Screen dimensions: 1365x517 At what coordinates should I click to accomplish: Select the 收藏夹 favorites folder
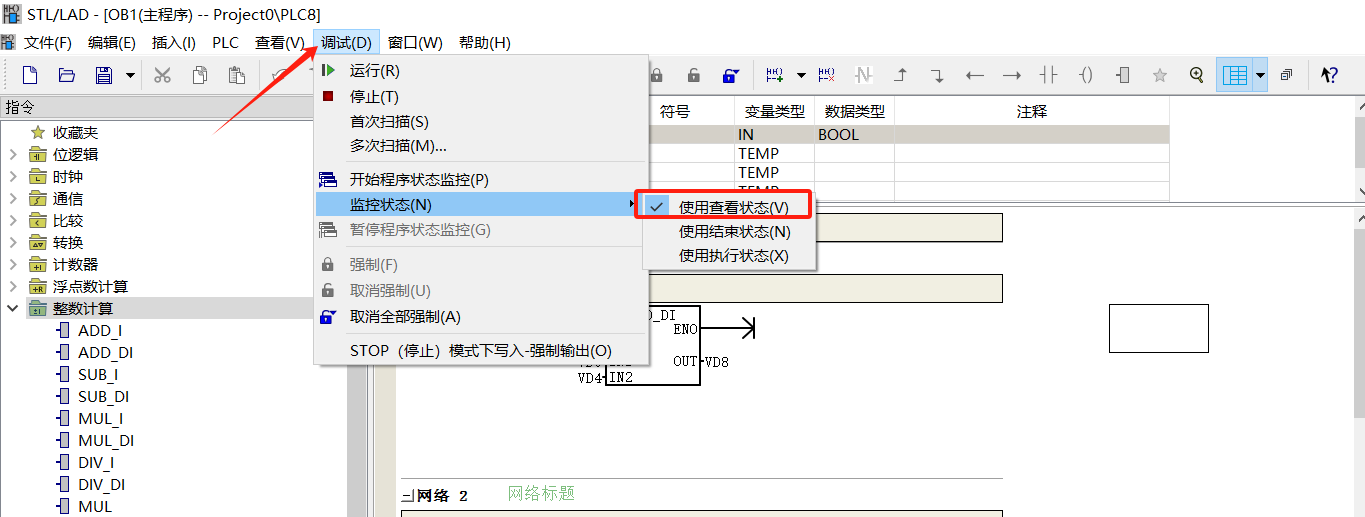[75, 133]
